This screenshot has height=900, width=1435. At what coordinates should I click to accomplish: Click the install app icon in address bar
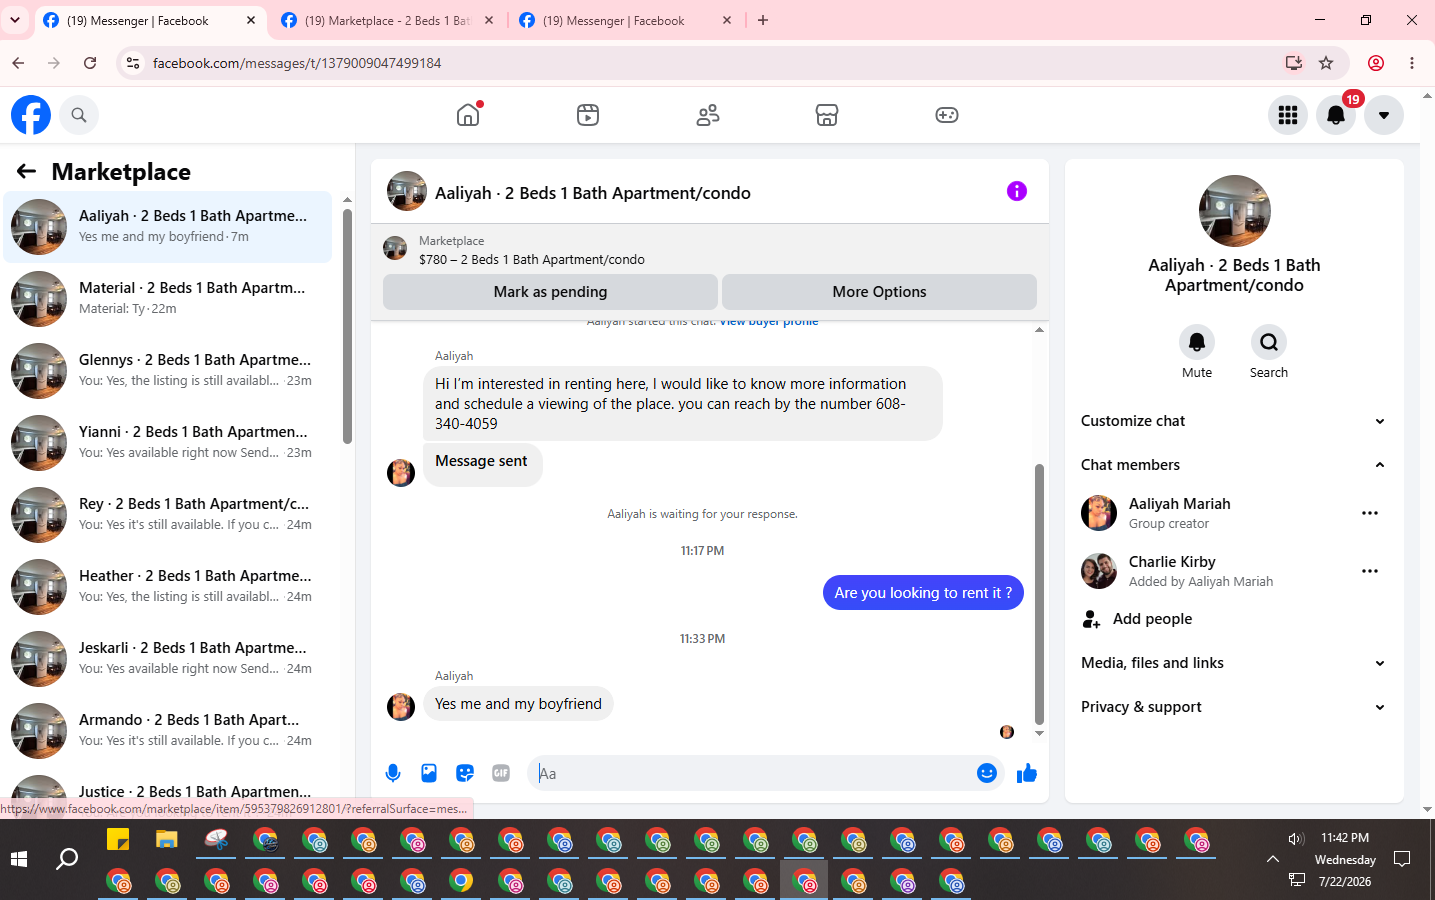[1294, 63]
